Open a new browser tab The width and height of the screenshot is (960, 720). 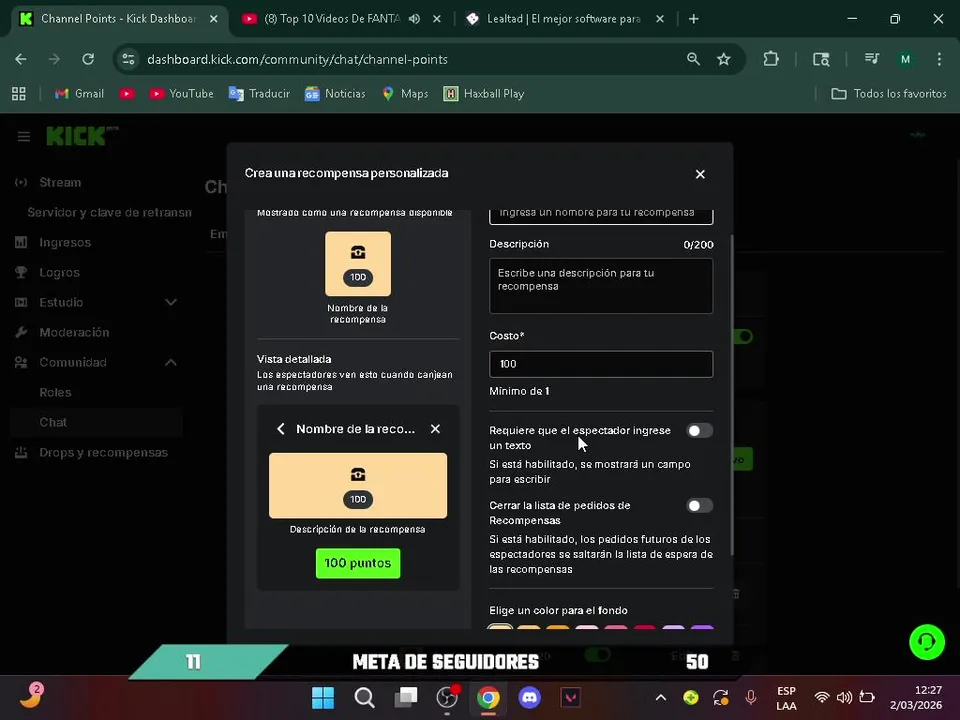[693, 19]
